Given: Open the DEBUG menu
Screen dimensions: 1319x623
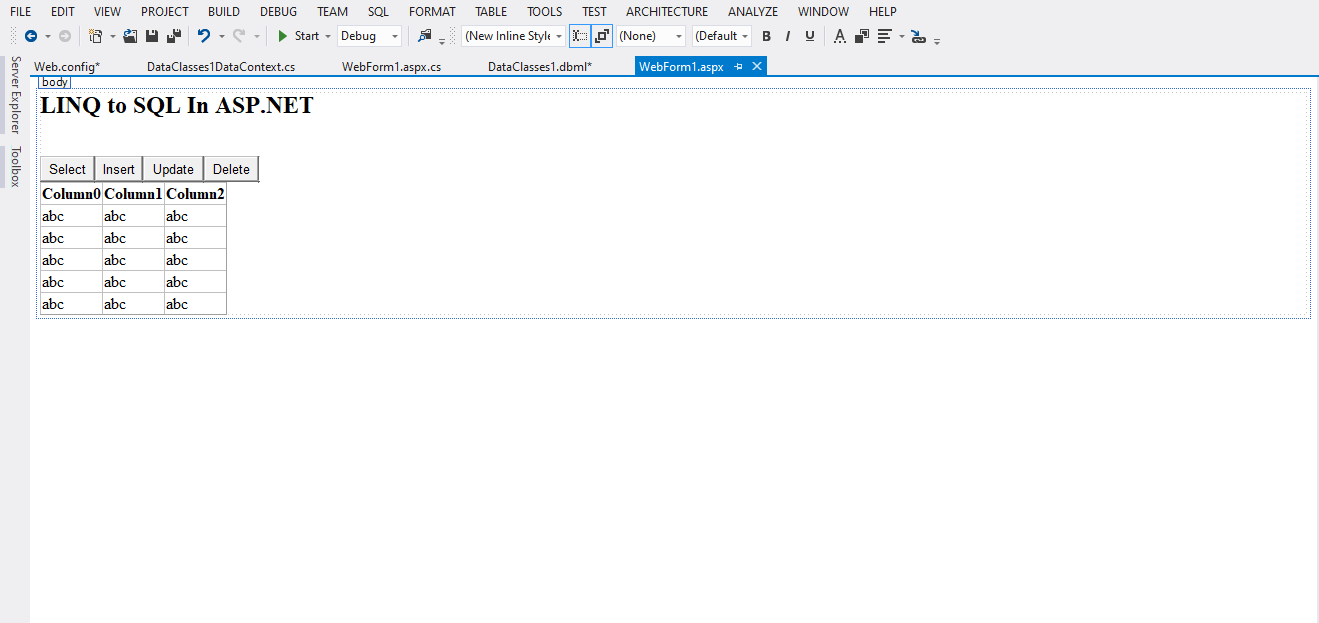Looking at the screenshot, I should (278, 12).
